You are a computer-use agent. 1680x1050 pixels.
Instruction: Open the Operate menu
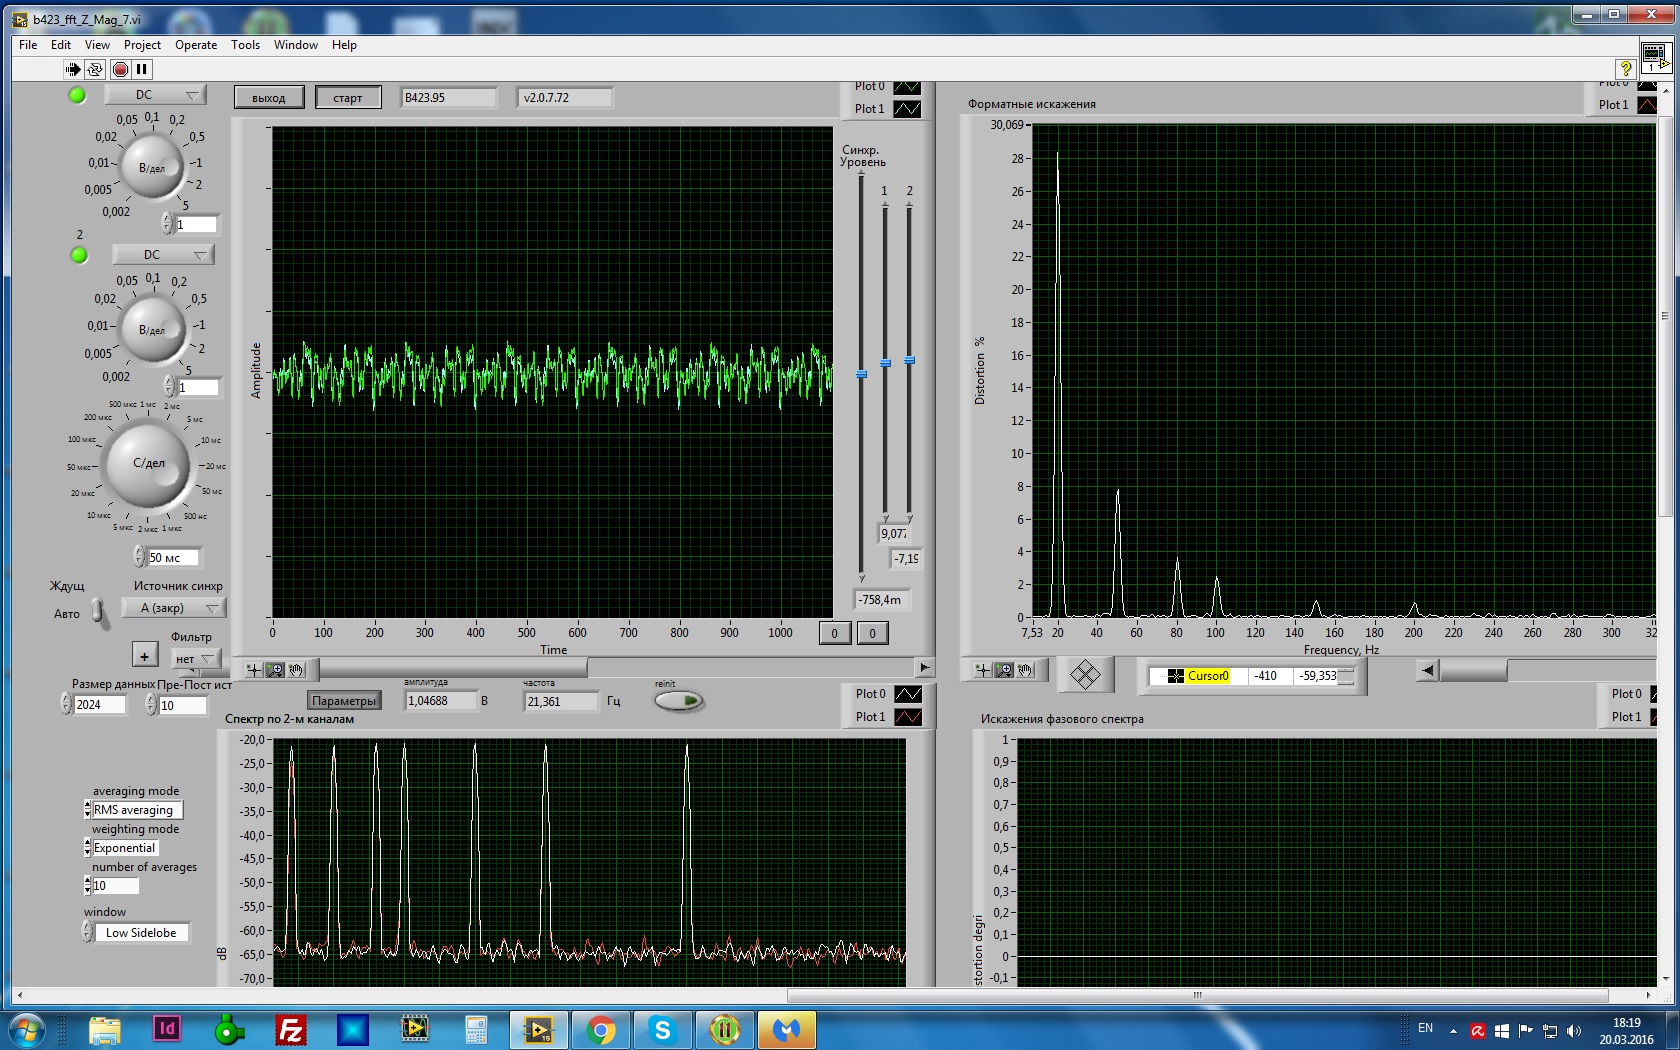196,45
